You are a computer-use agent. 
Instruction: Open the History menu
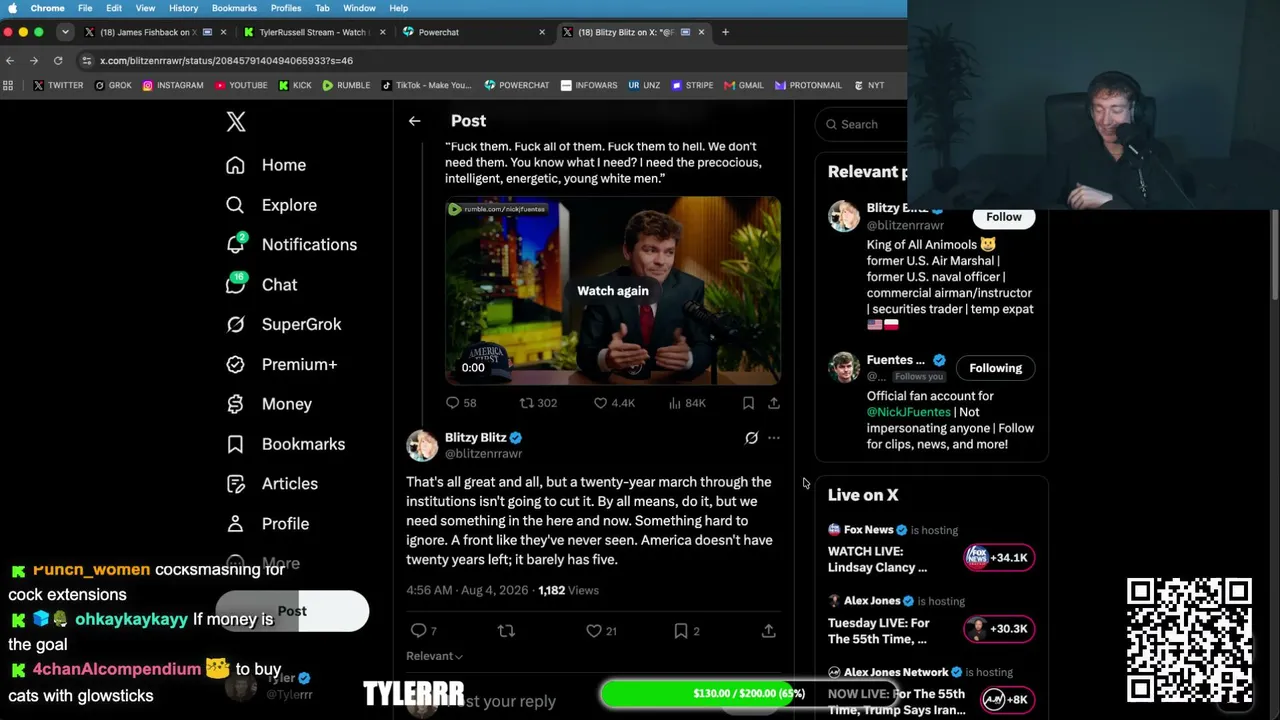[x=183, y=8]
